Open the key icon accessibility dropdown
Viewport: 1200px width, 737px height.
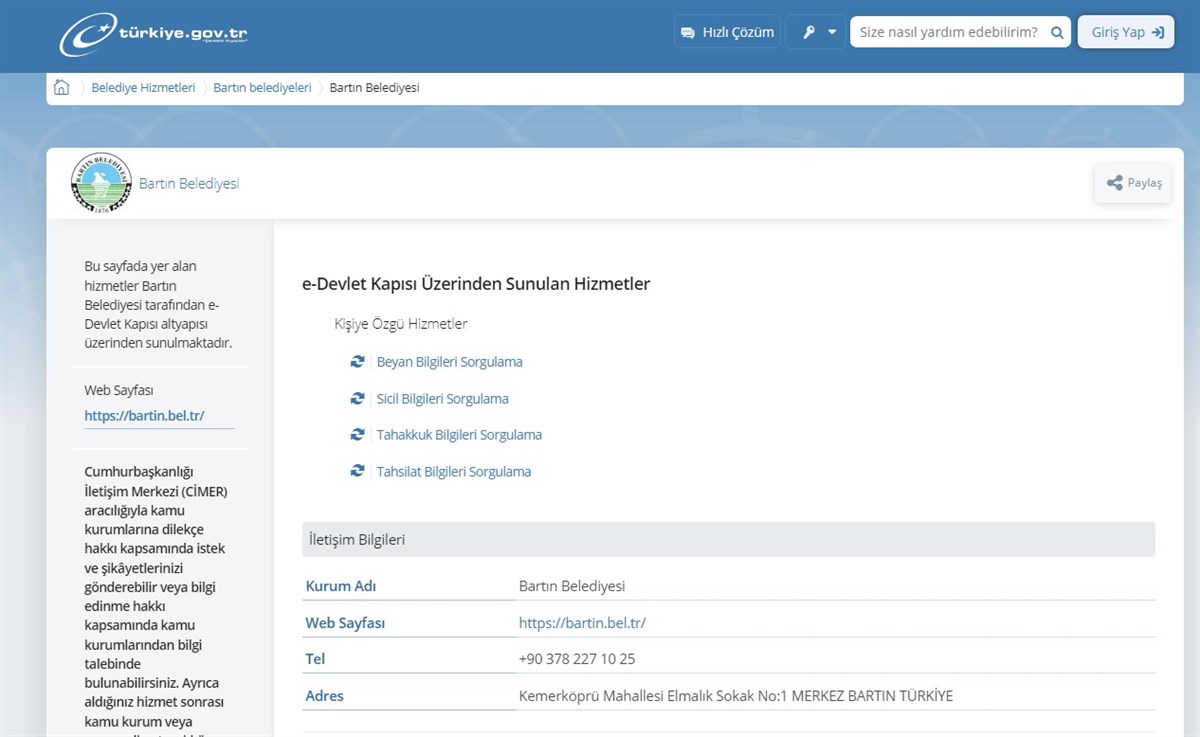pyautogui.click(x=816, y=32)
